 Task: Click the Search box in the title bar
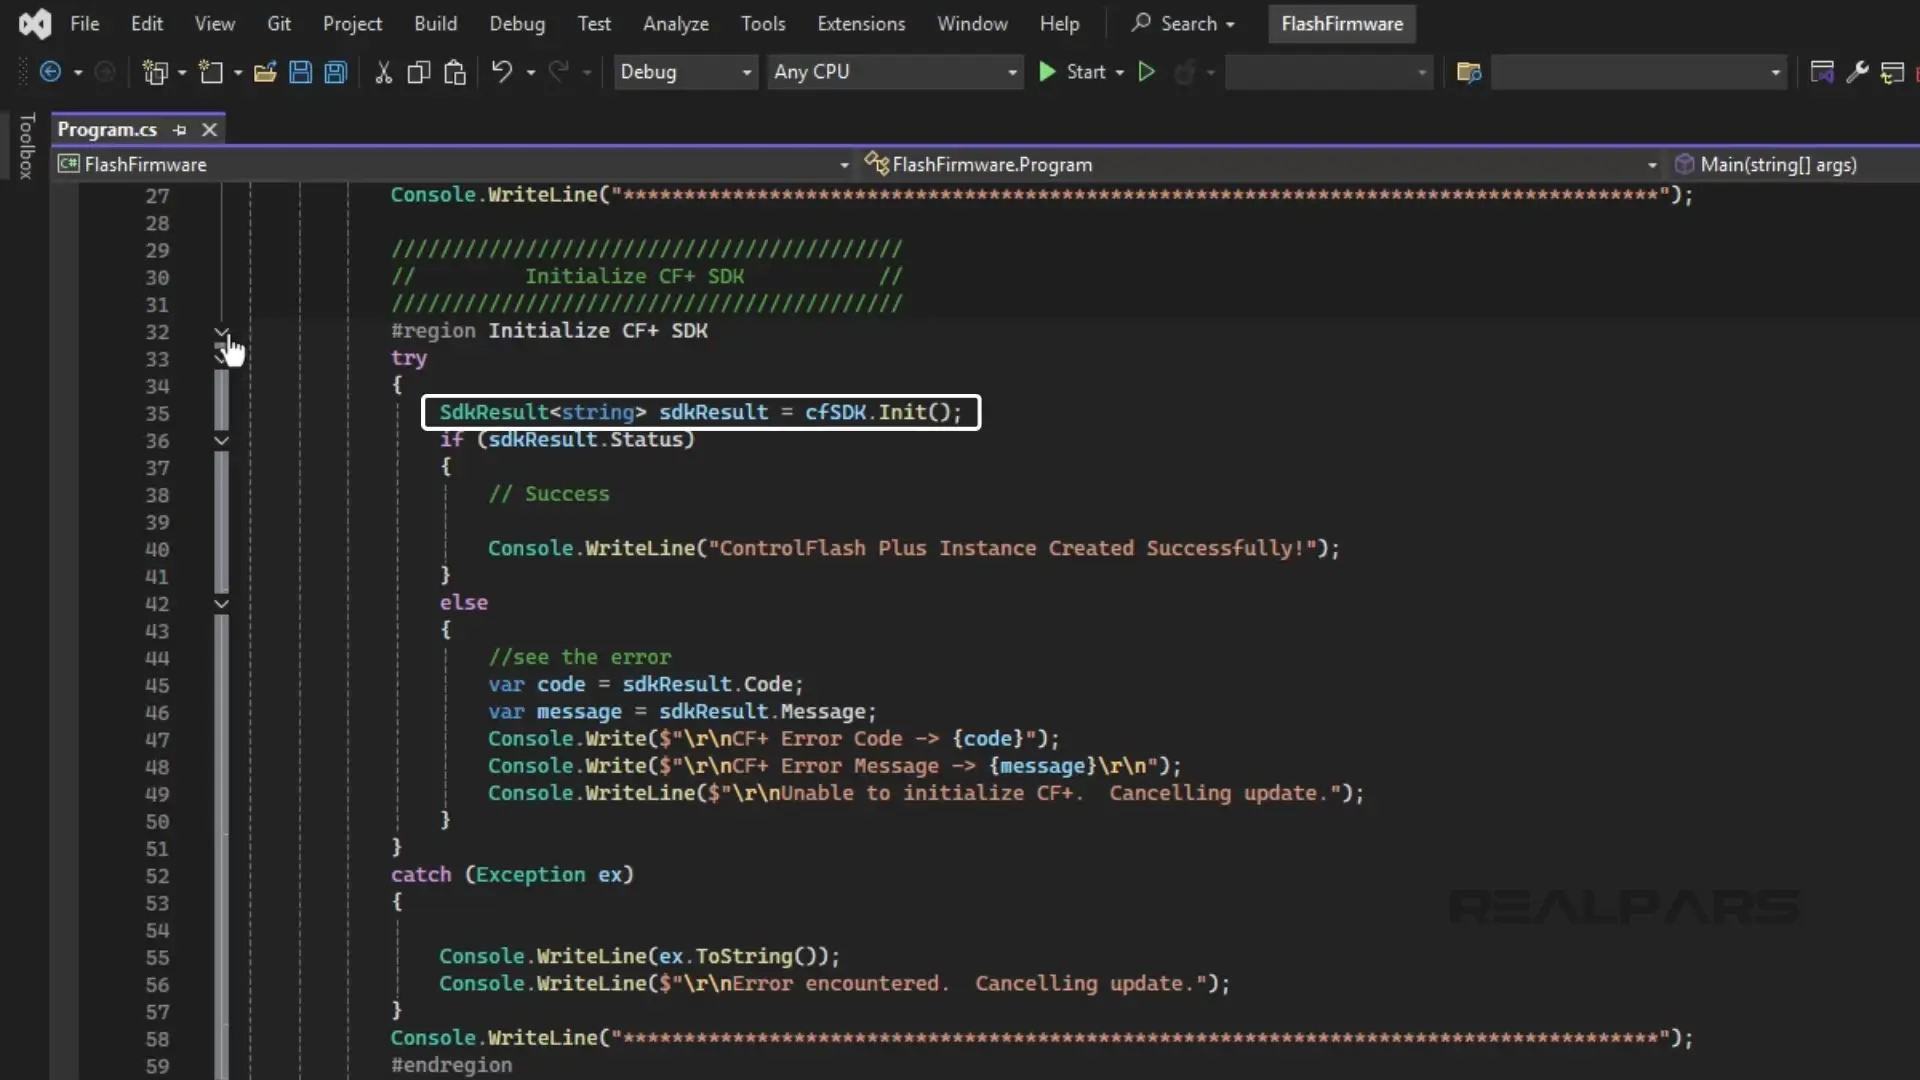point(1184,23)
